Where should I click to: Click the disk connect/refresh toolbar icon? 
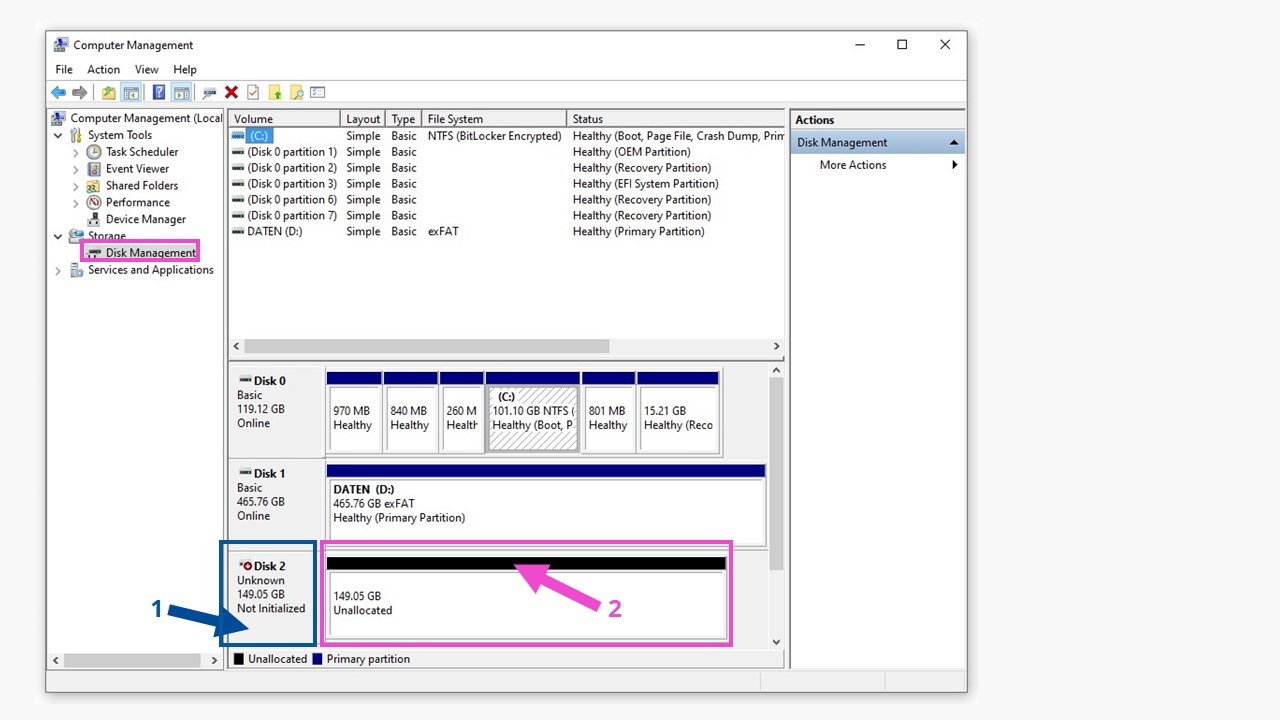point(209,92)
